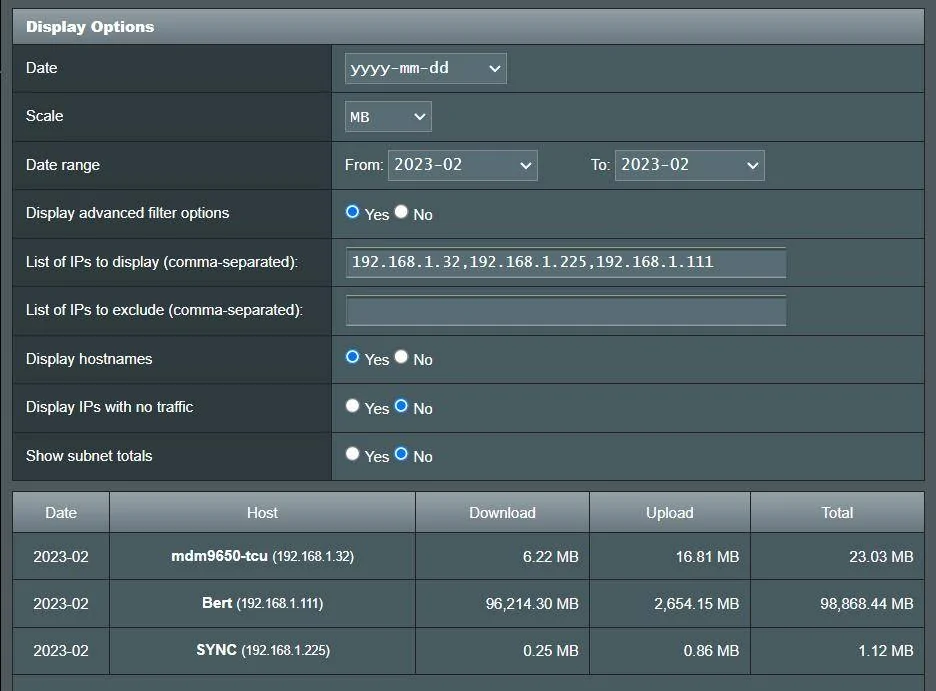Select No for Display IPs with no traffic
Image resolution: width=936 pixels, height=691 pixels.
point(401,406)
